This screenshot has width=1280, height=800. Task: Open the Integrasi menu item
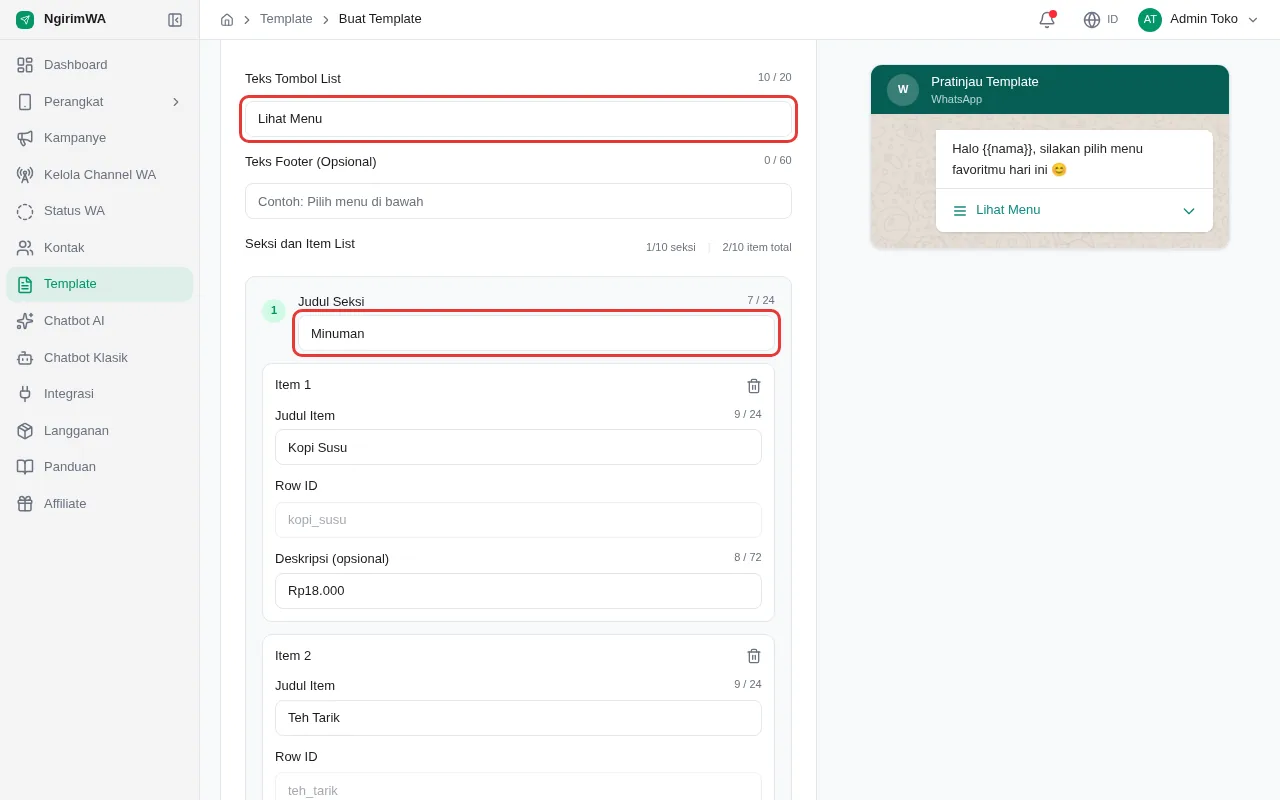point(100,394)
